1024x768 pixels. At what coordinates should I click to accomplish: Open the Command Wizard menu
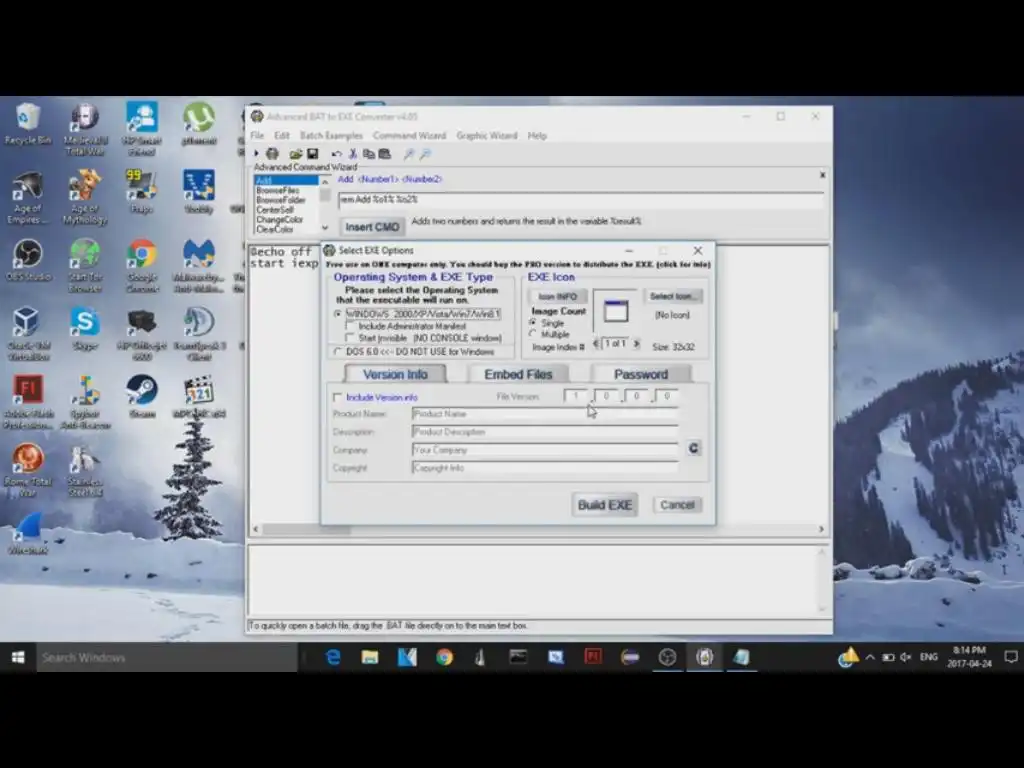pyautogui.click(x=409, y=135)
